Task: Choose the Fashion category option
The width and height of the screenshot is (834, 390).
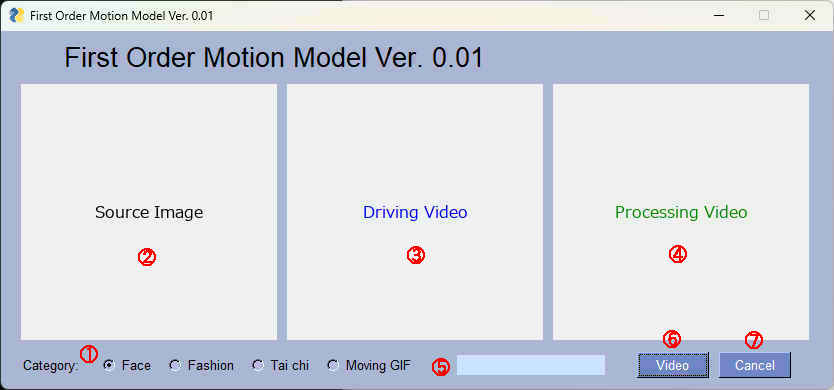Action: coord(176,366)
